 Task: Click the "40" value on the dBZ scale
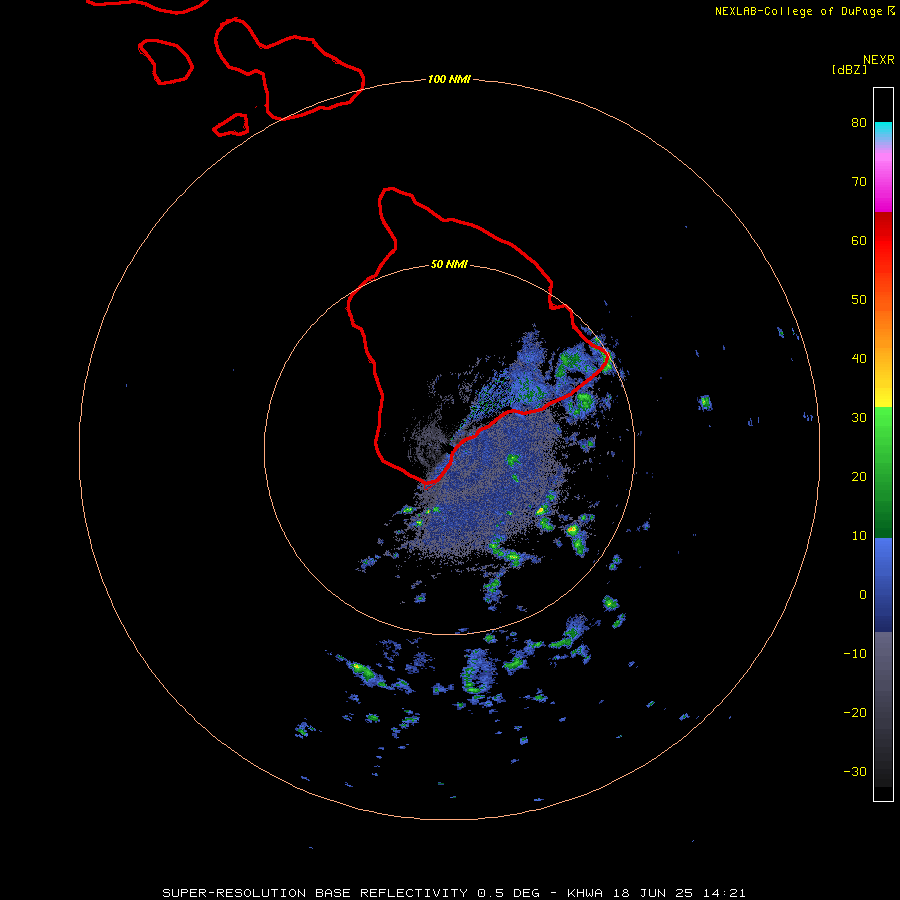click(859, 359)
